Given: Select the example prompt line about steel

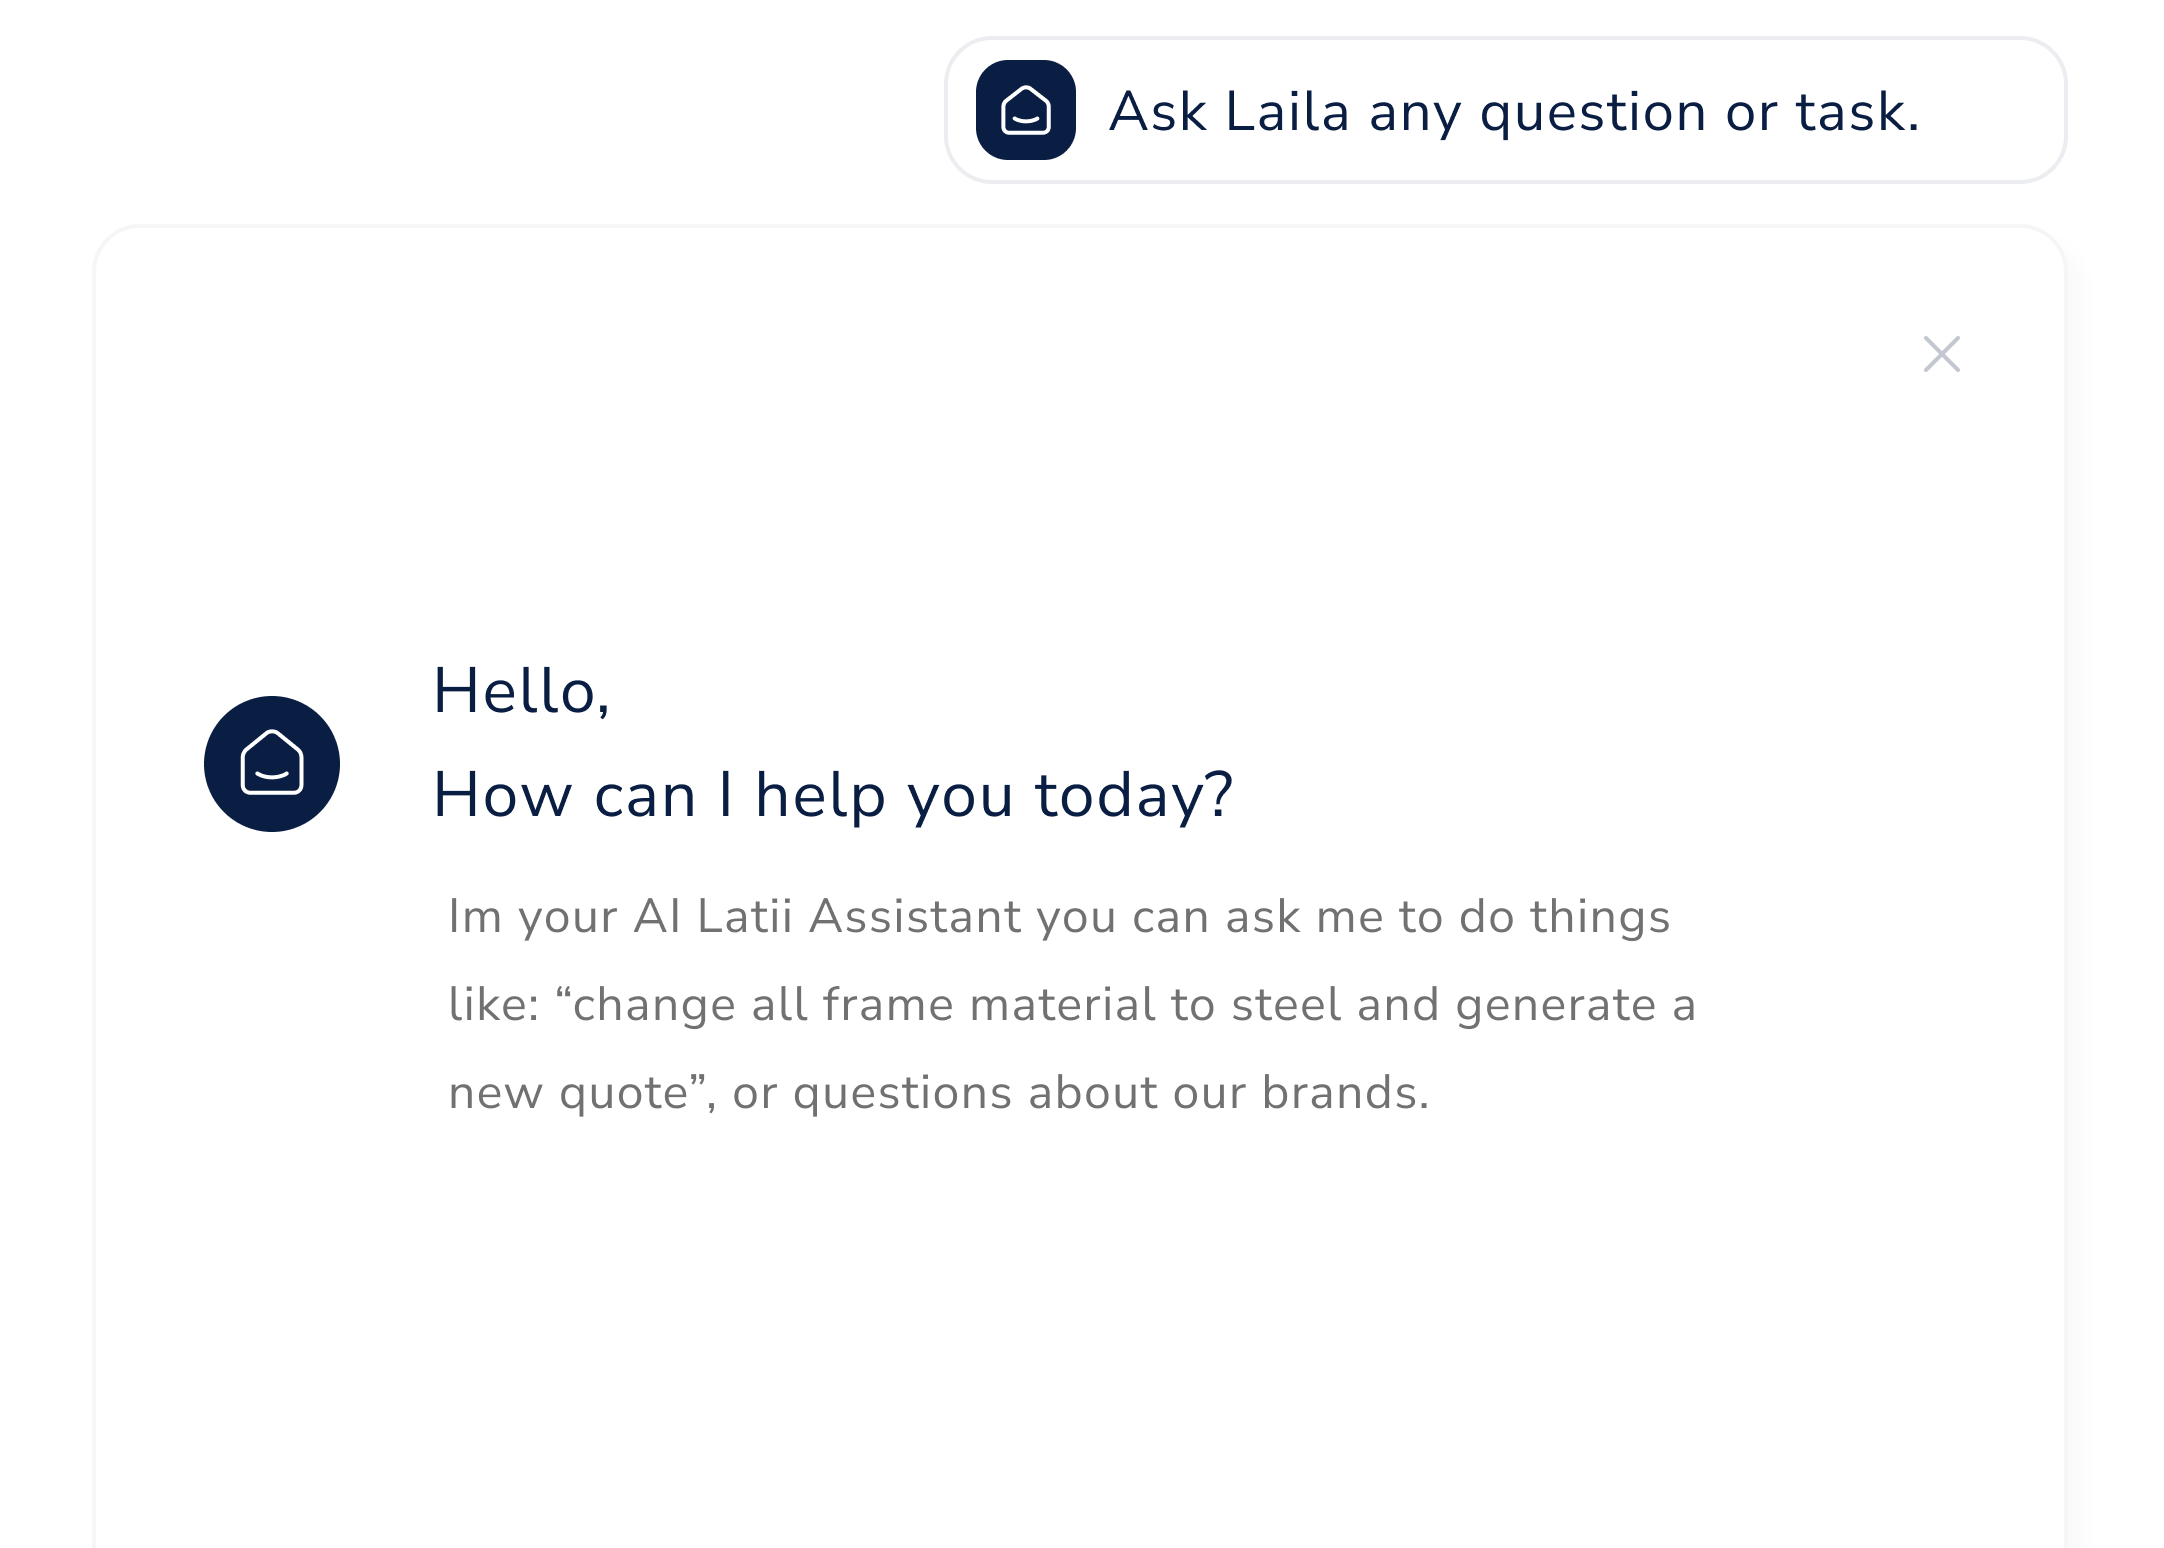Looking at the screenshot, I should (1072, 1004).
